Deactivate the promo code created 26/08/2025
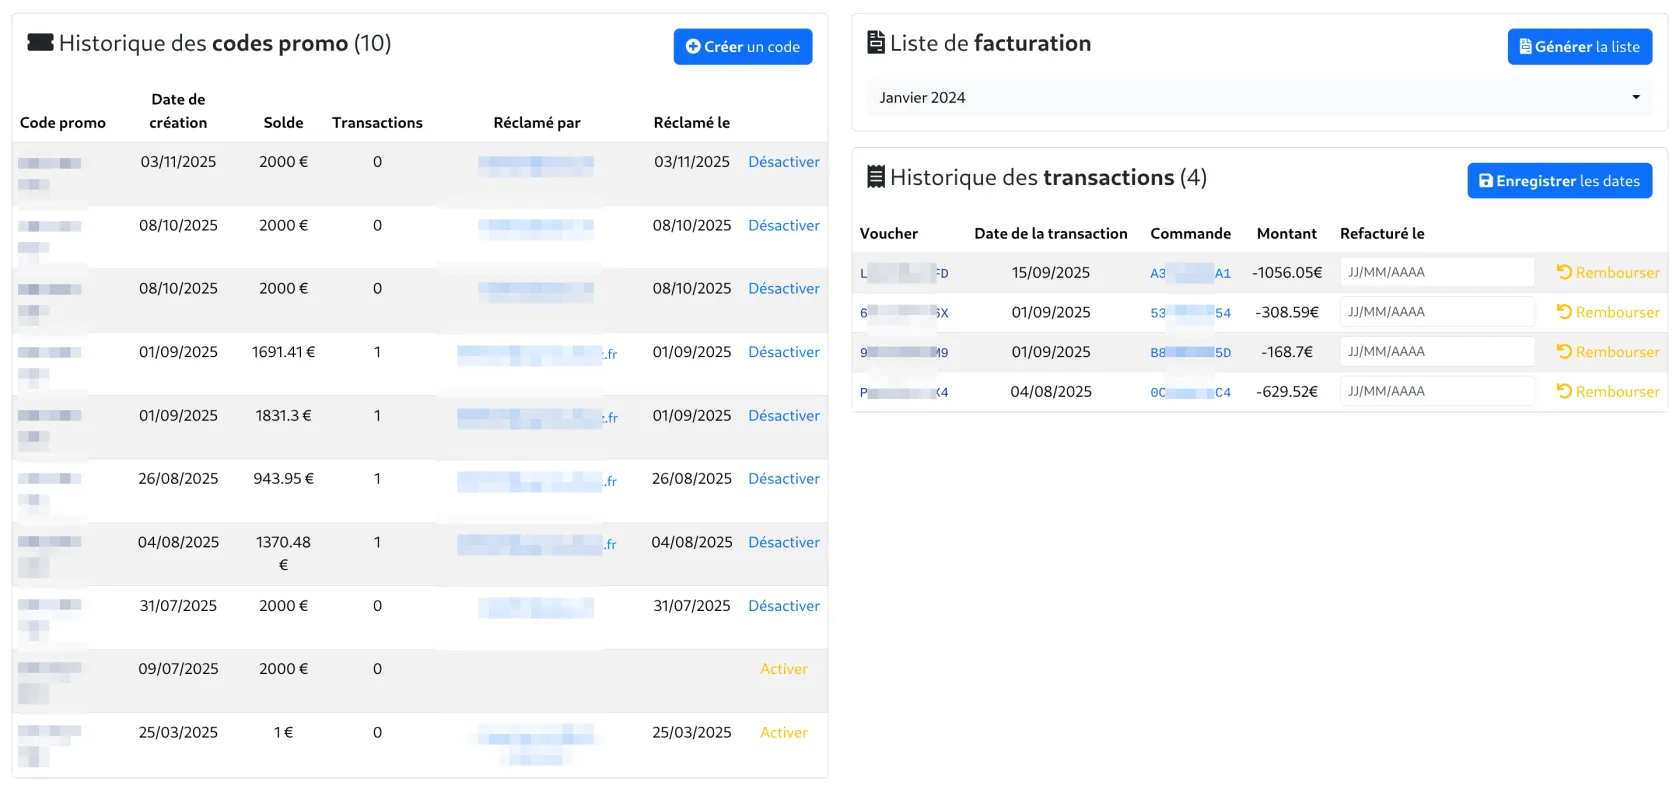The height and width of the screenshot is (793, 1680). click(783, 479)
